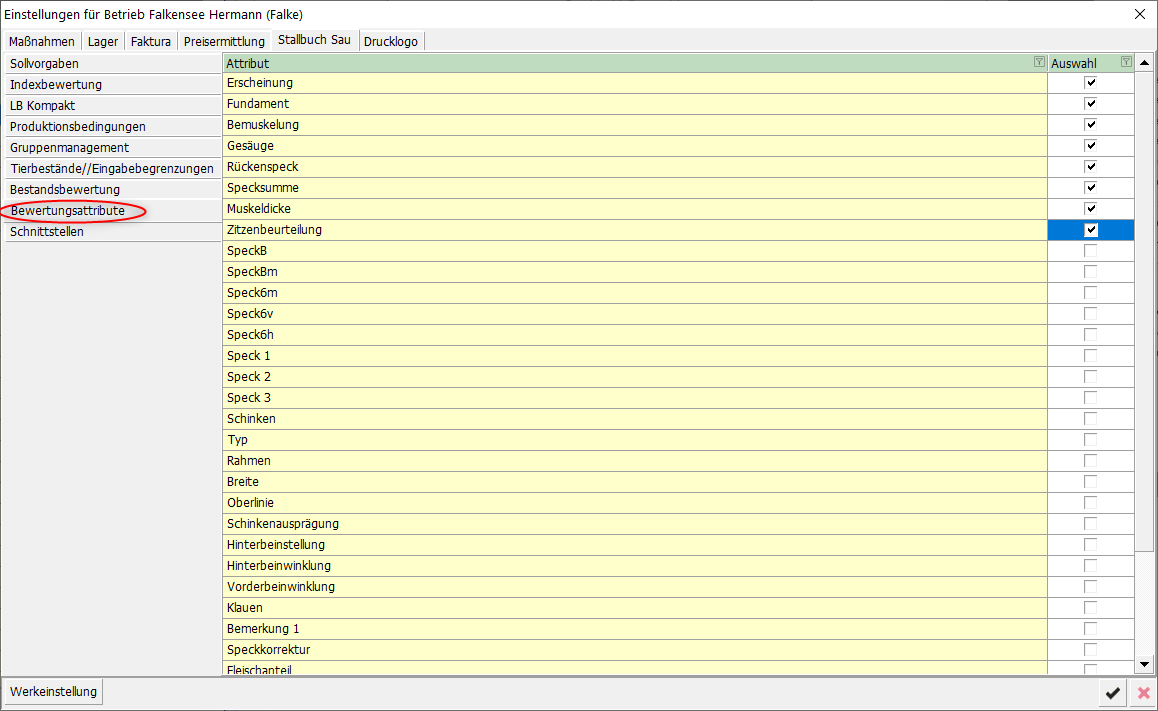Viewport: 1158px width, 711px height.
Task: Open filter icon in Auswahl column header
Action: 1126,63
